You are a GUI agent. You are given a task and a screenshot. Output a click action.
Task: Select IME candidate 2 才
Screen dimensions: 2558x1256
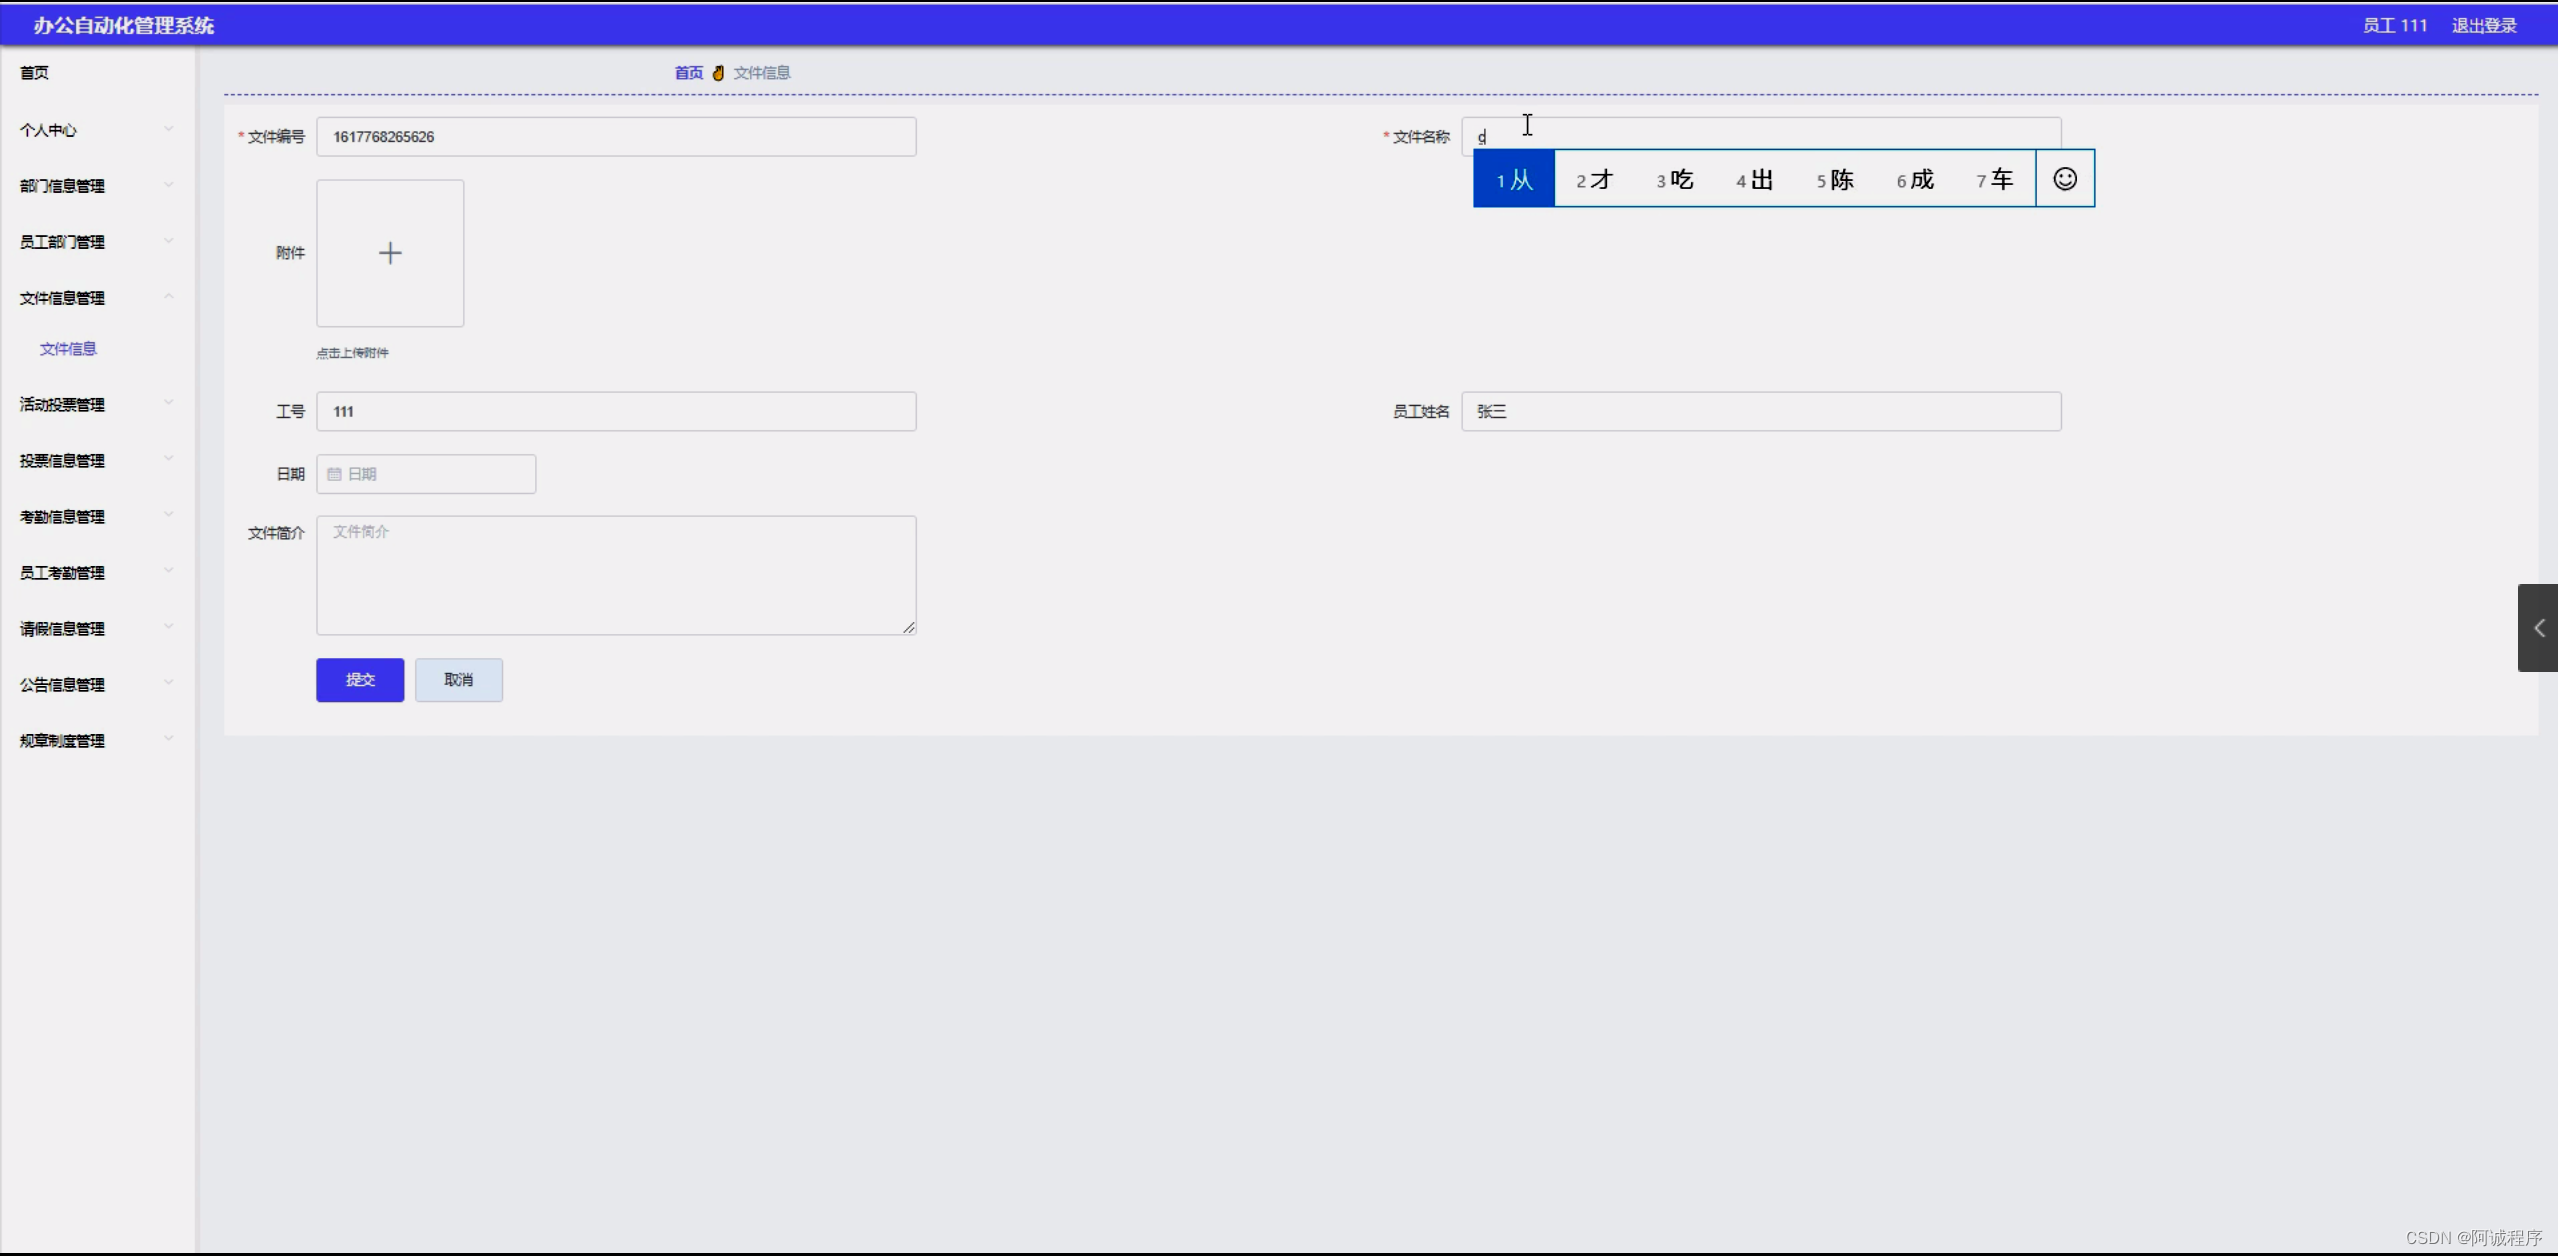(x=1594, y=180)
